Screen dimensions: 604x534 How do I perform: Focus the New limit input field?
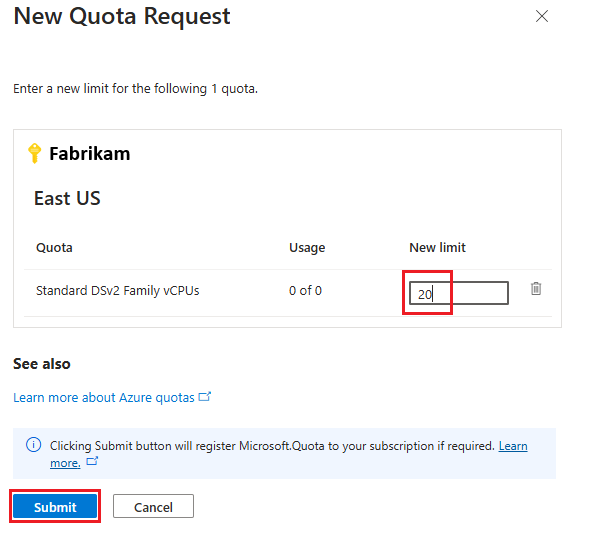458,293
